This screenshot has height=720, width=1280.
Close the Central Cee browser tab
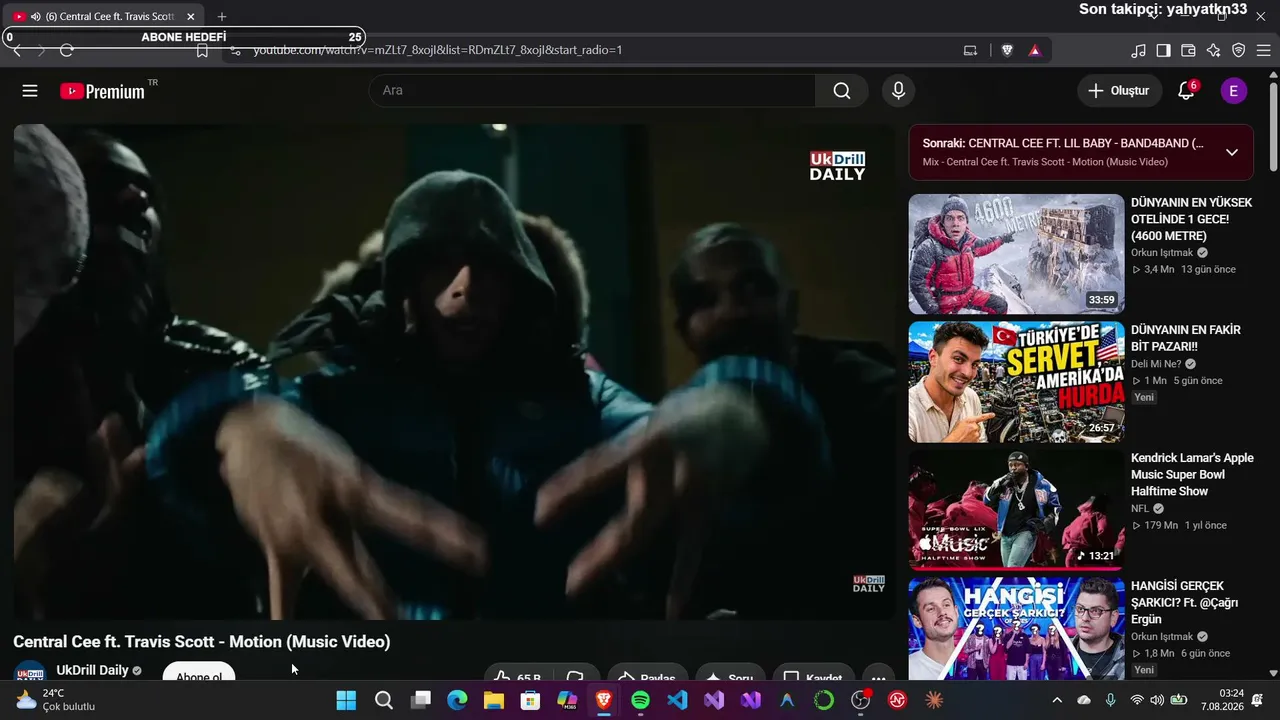tap(190, 17)
